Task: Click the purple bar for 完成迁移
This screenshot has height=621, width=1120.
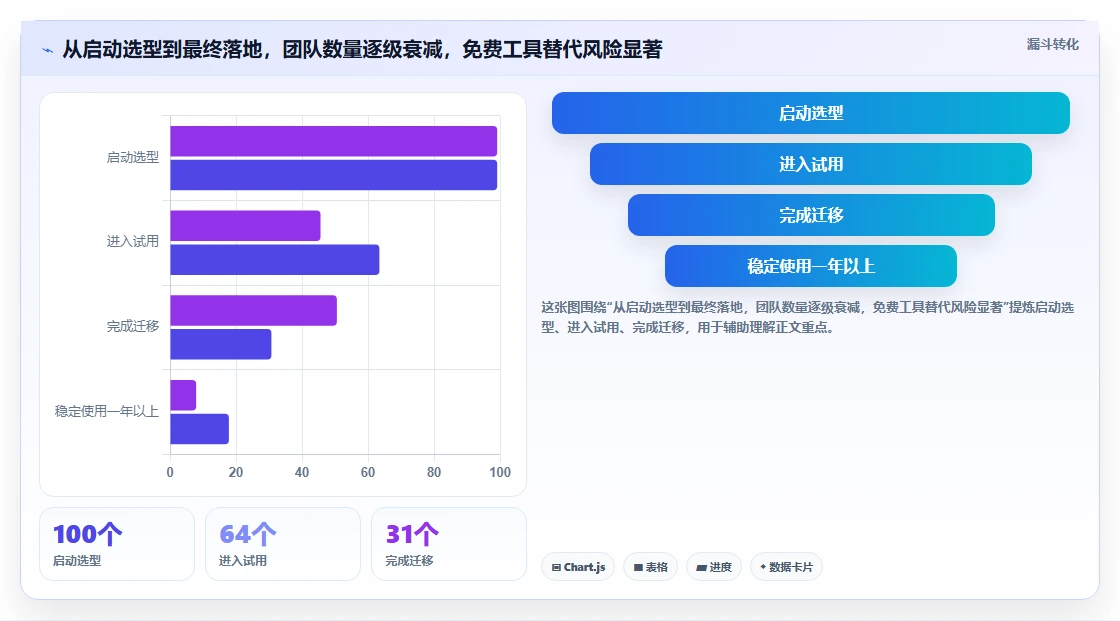Action: pos(254,310)
